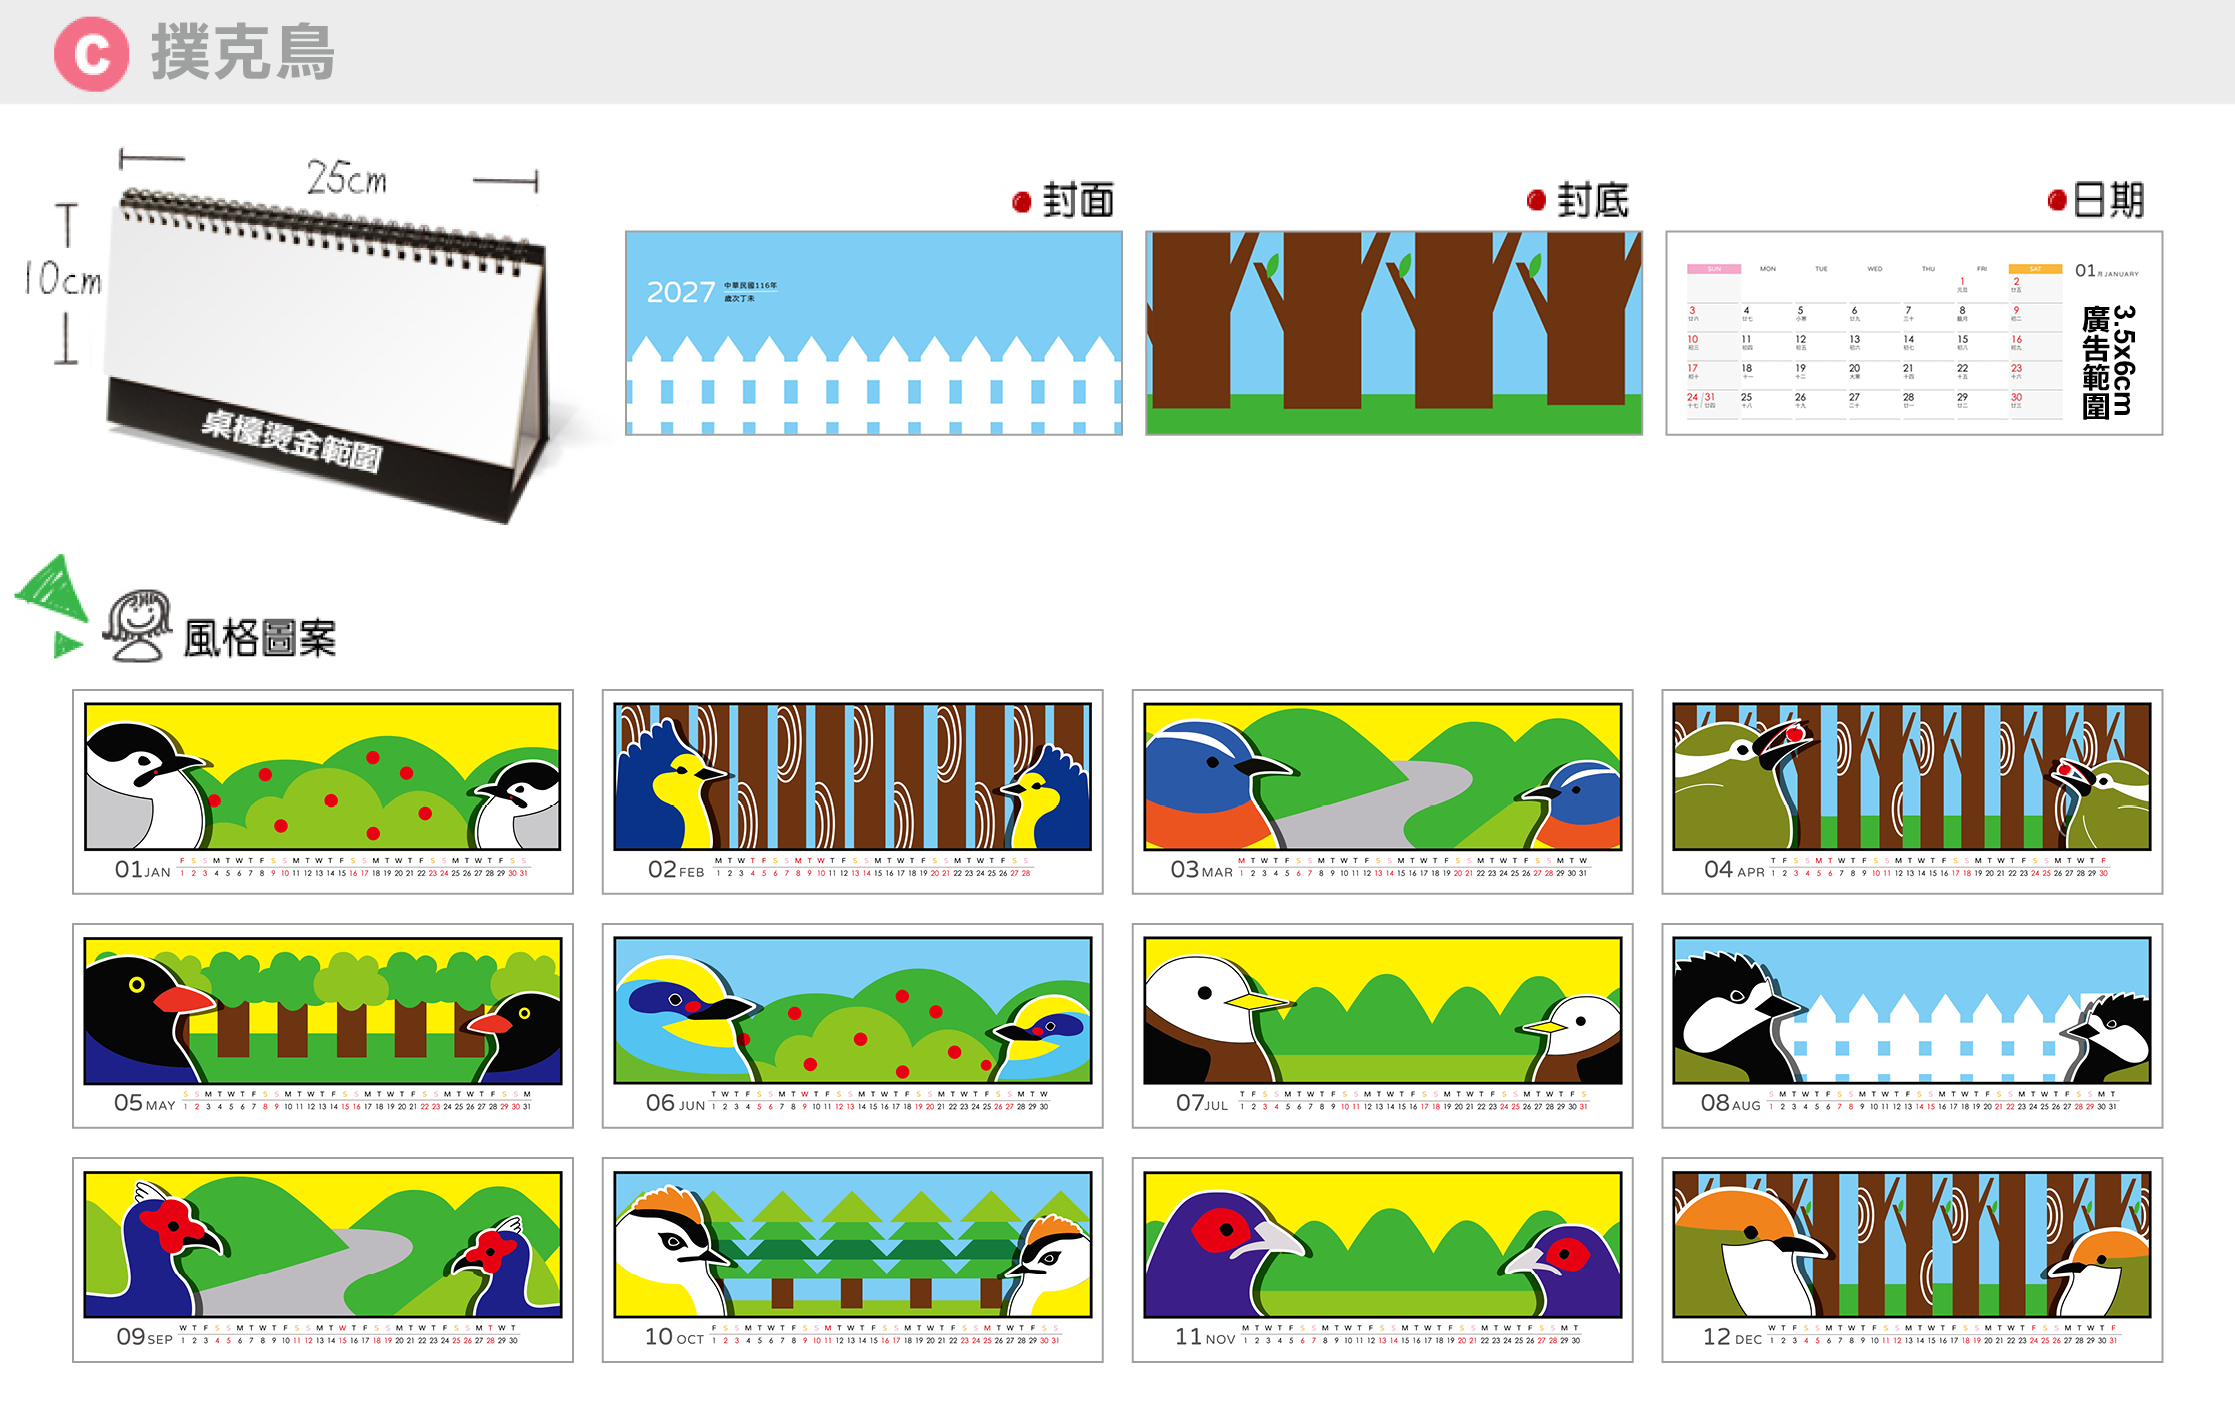Screen dimensions: 2235x1425
Task: Open the January date page preview
Action: click(1913, 333)
